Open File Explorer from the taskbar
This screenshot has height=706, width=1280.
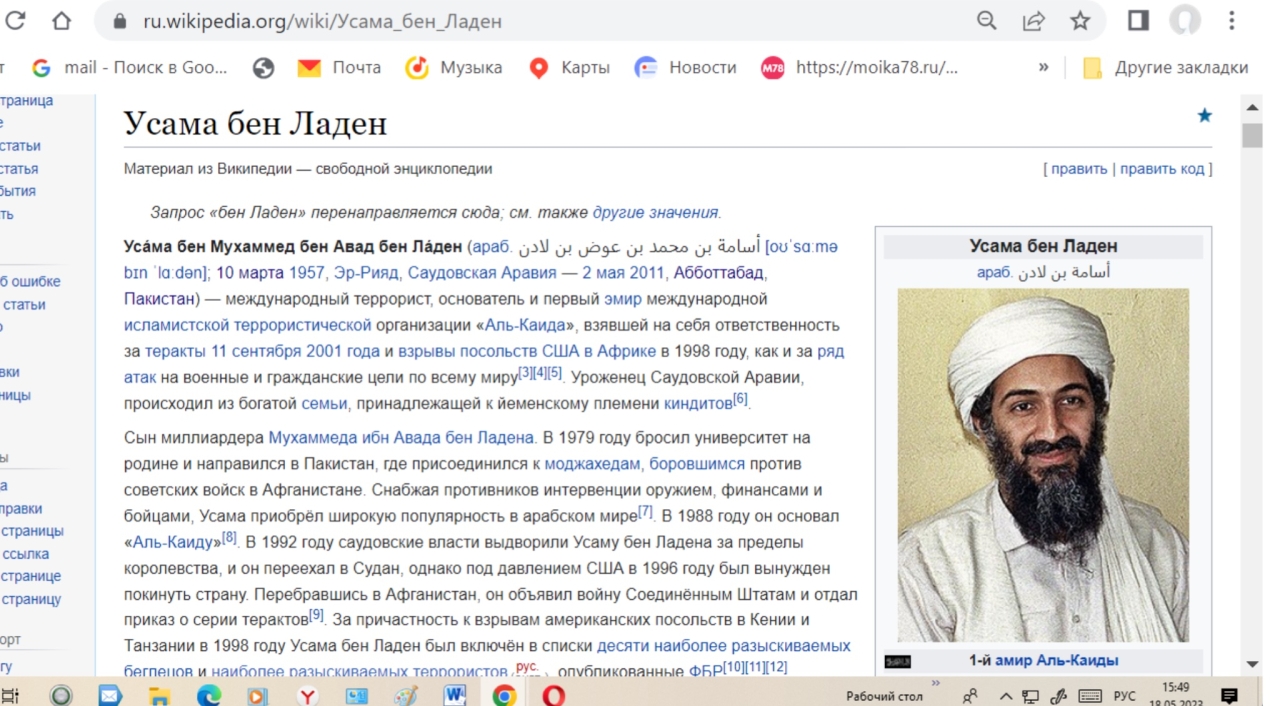tap(158, 695)
